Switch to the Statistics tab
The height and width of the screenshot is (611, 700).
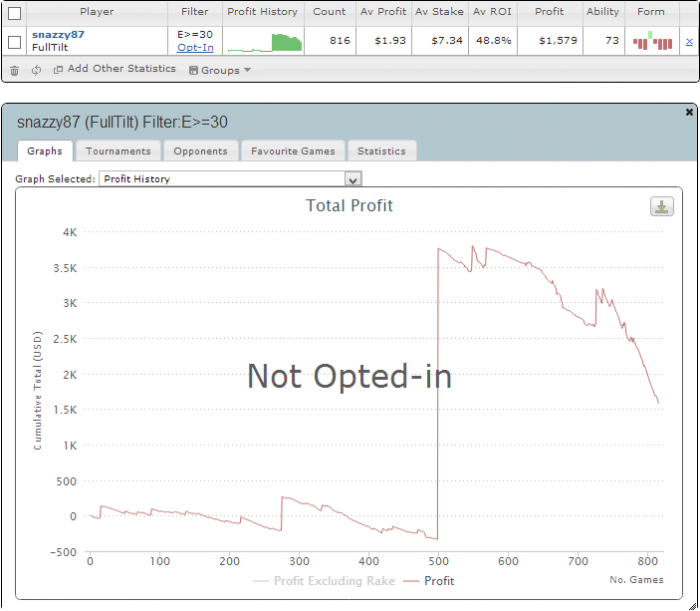(382, 151)
